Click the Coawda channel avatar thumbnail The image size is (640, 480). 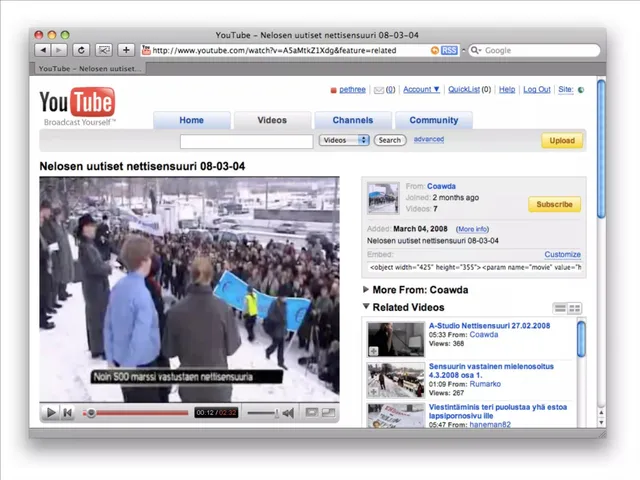383,198
